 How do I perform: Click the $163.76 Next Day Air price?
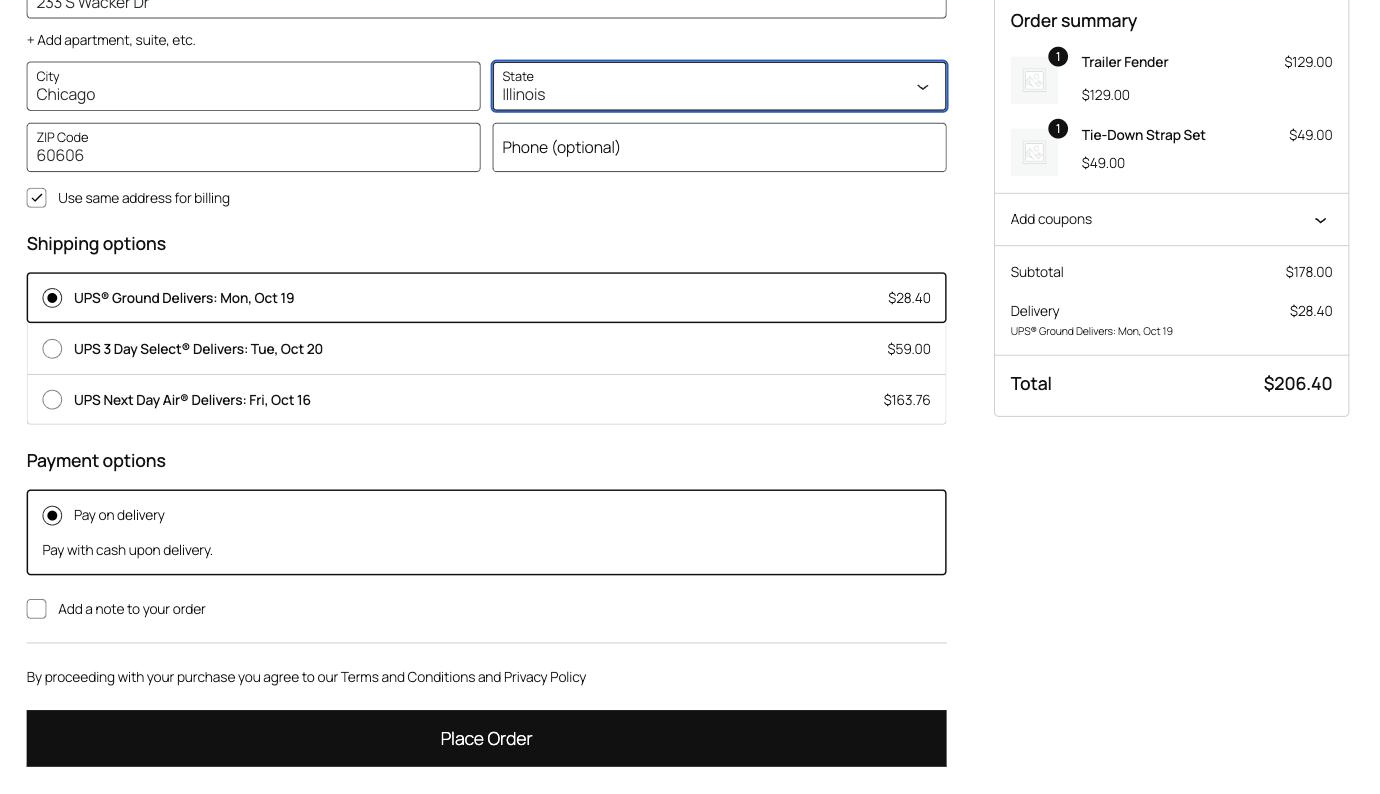pos(907,400)
